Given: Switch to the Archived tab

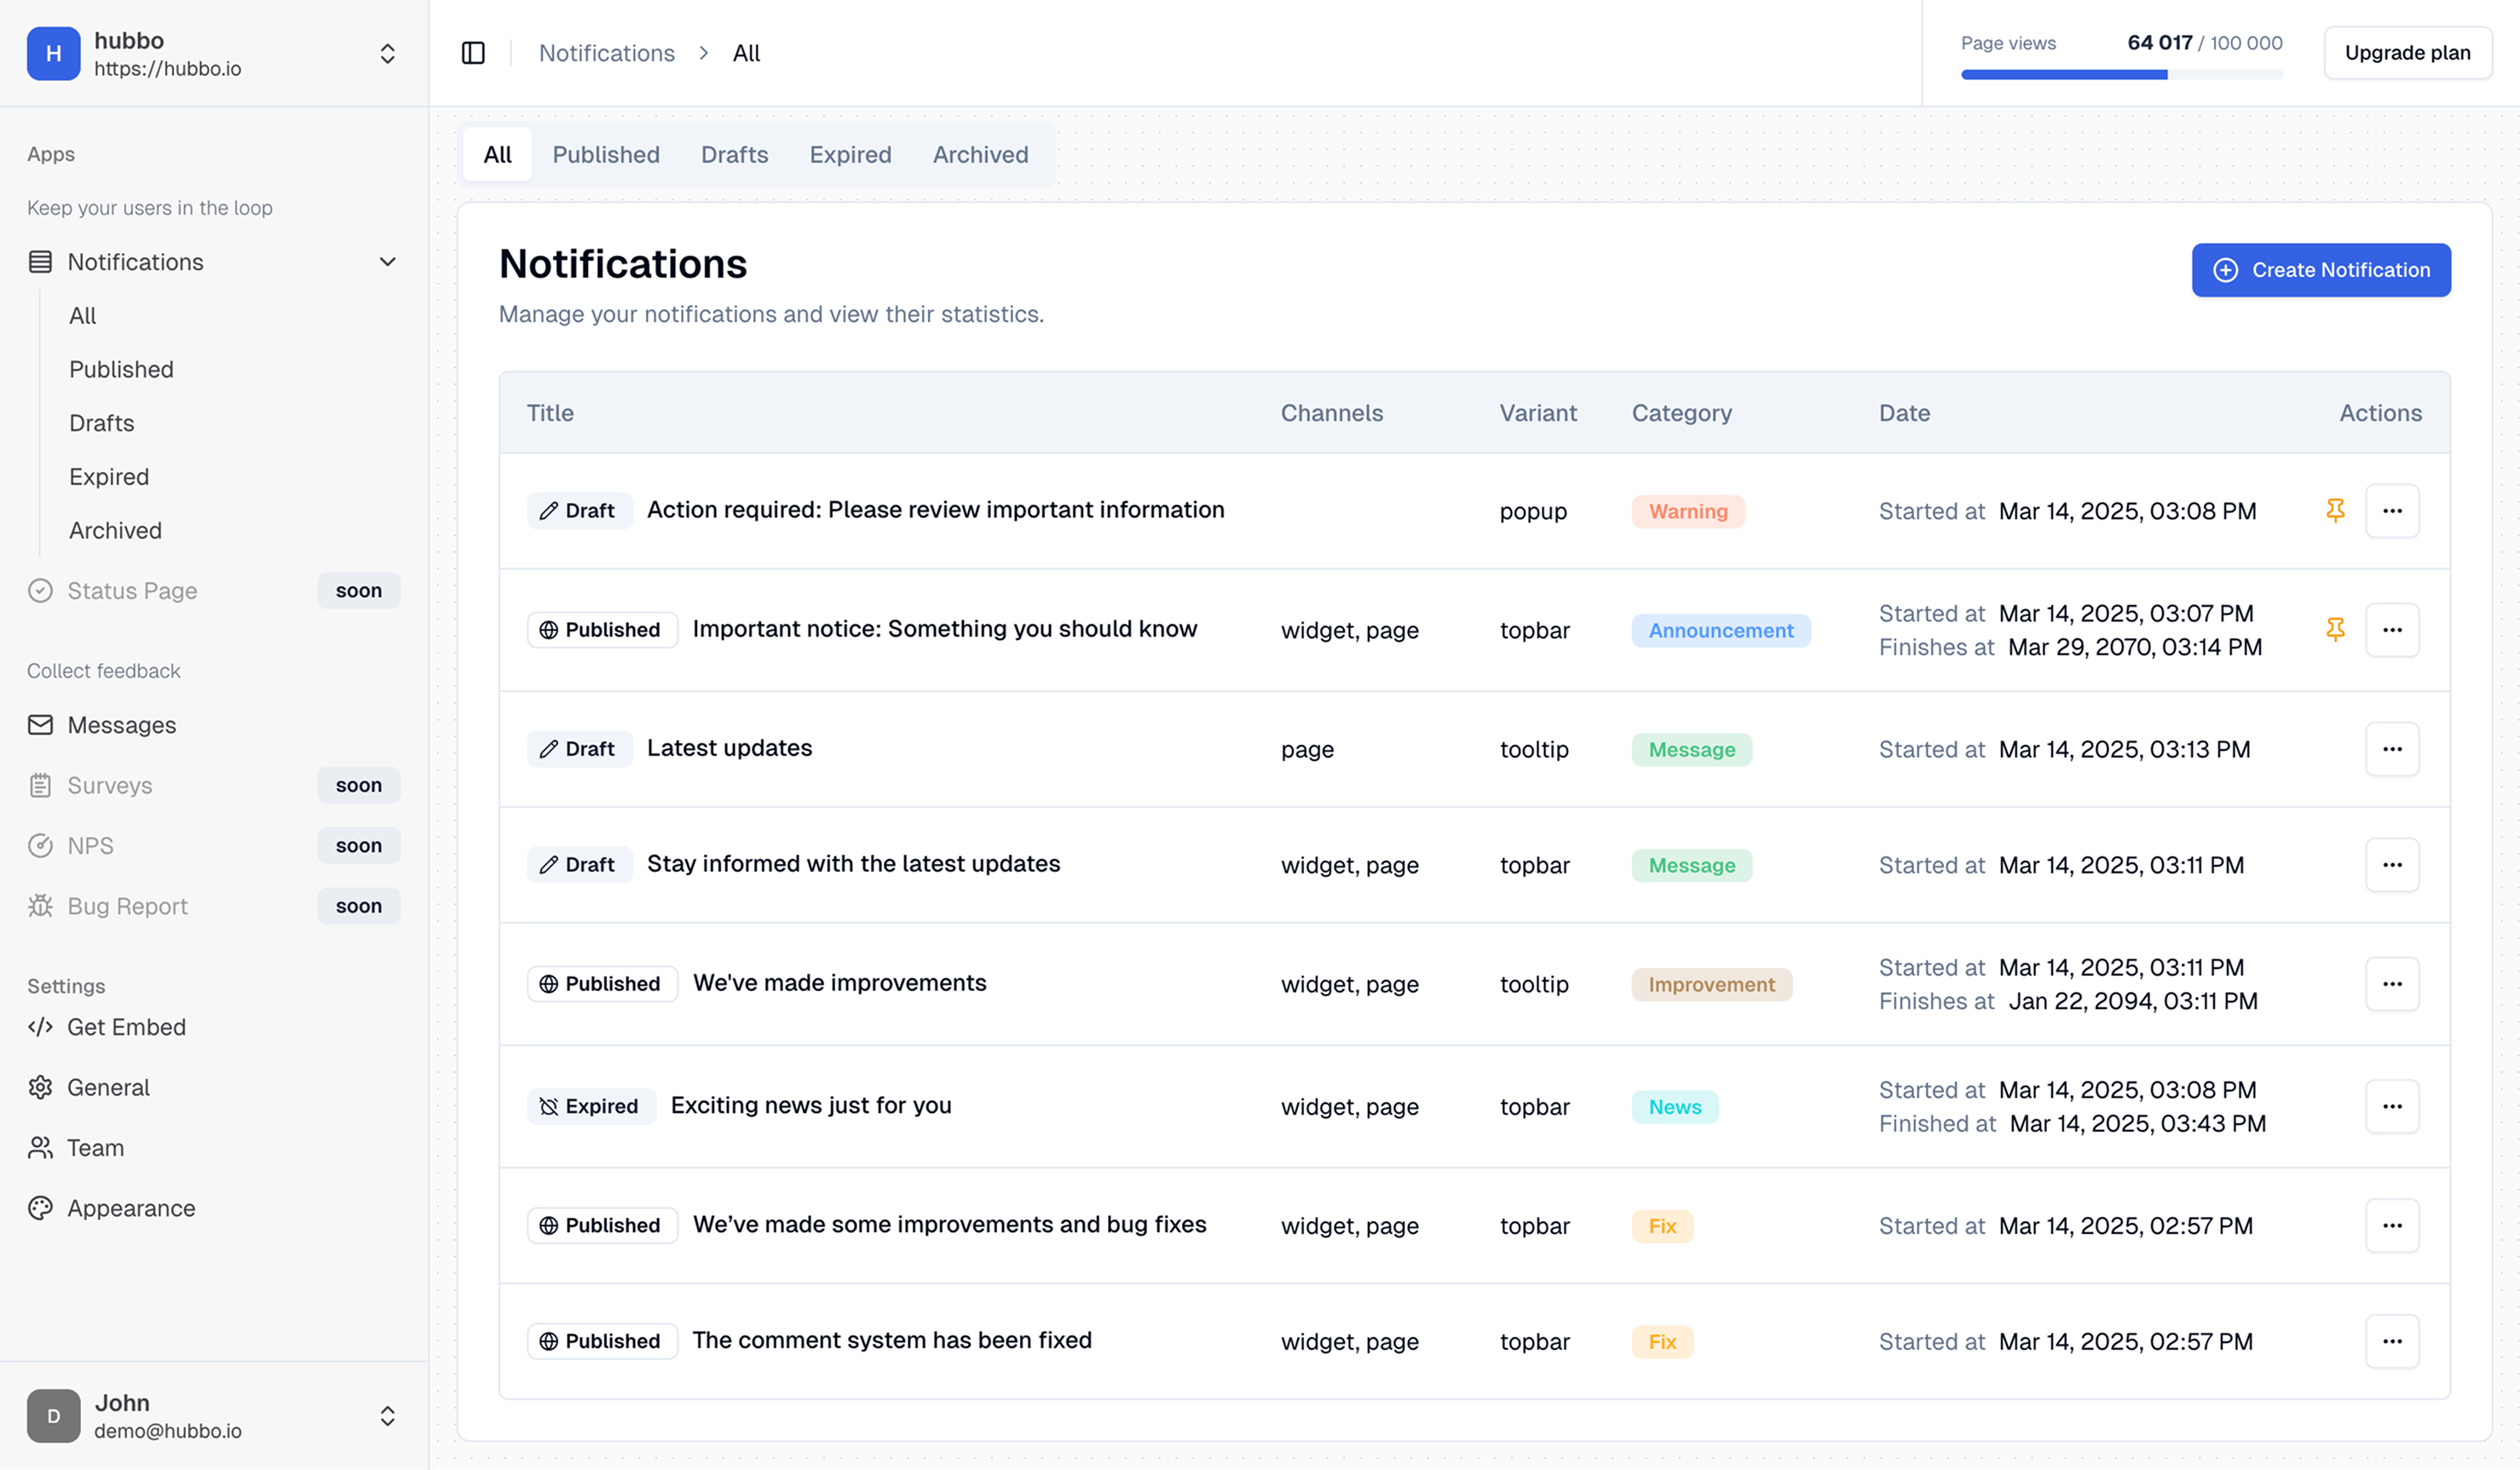Looking at the screenshot, I should [980, 155].
